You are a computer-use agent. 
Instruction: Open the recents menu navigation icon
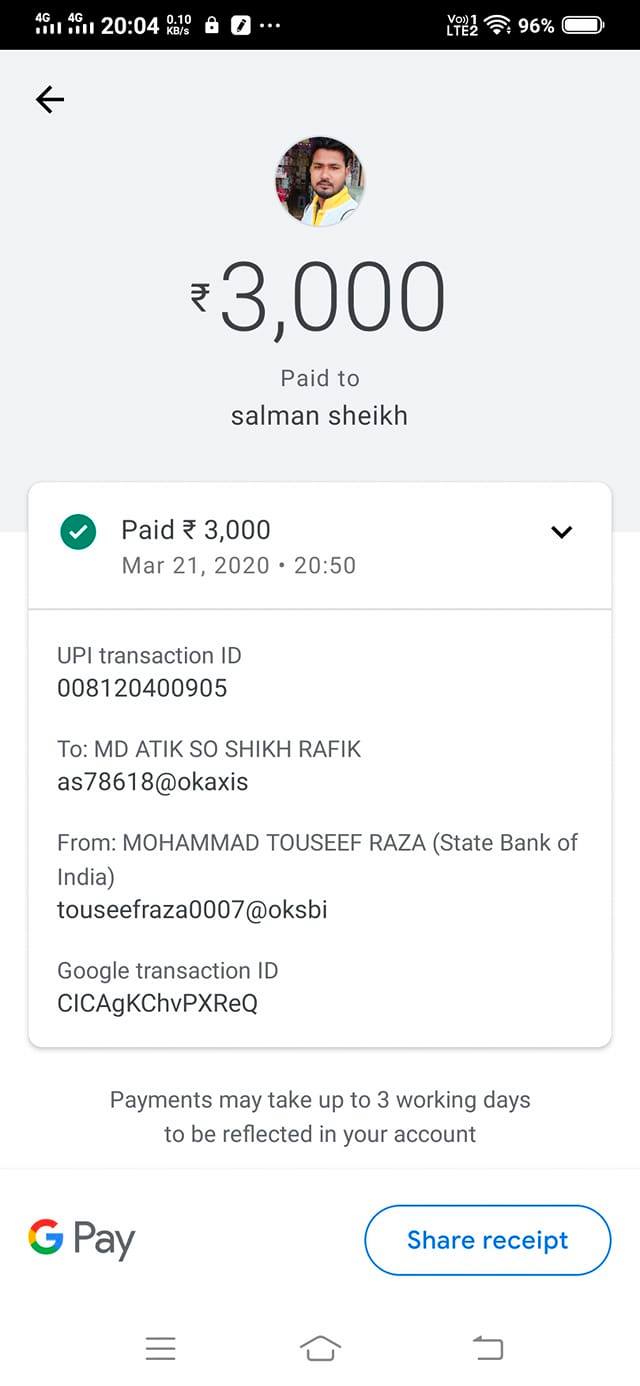pos(160,1349)
